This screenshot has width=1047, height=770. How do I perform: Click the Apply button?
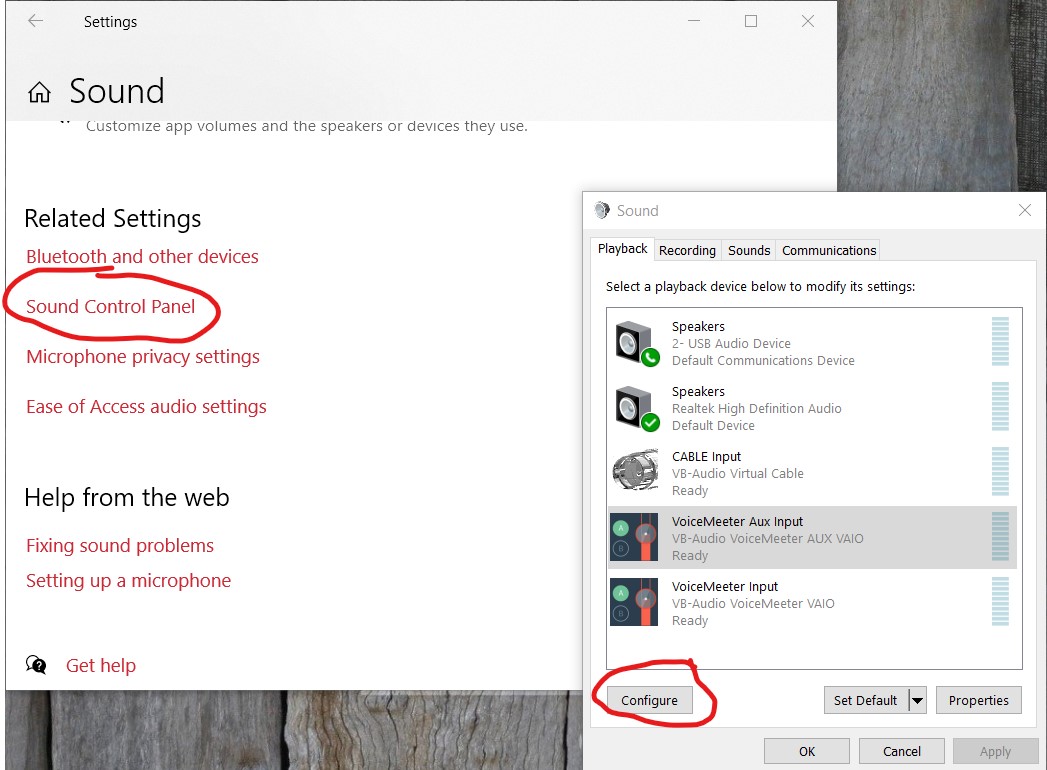click(995, 751)
